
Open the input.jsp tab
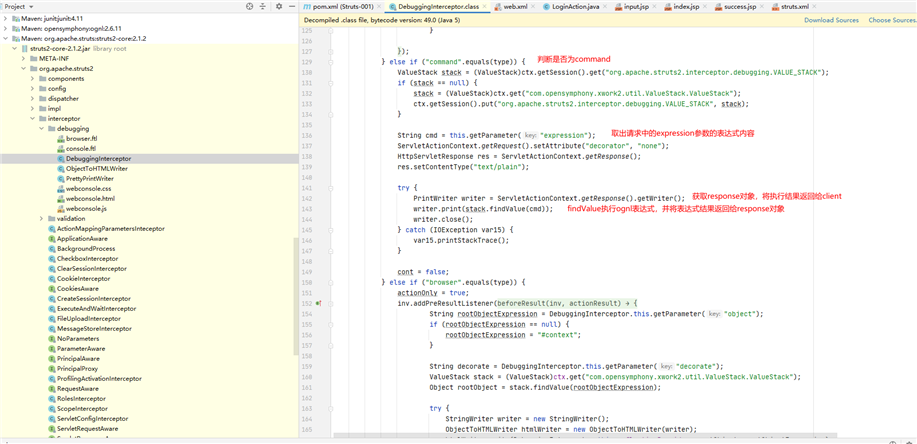point(636,6)
